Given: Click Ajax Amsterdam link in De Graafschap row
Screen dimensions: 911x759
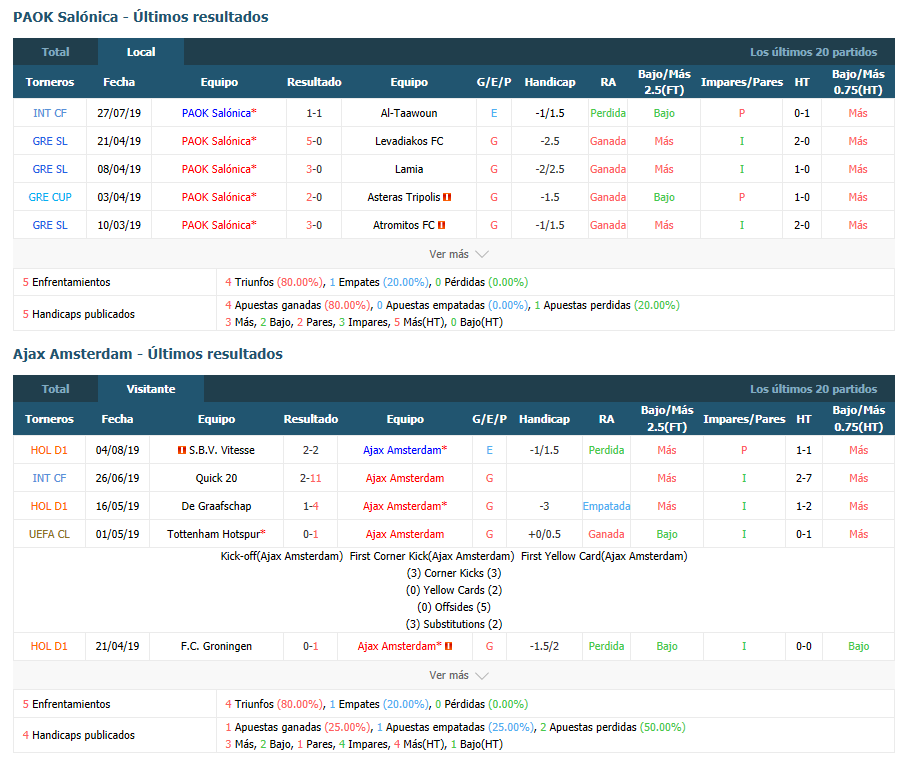Looking at the screenshot, I should pos(405,506).
